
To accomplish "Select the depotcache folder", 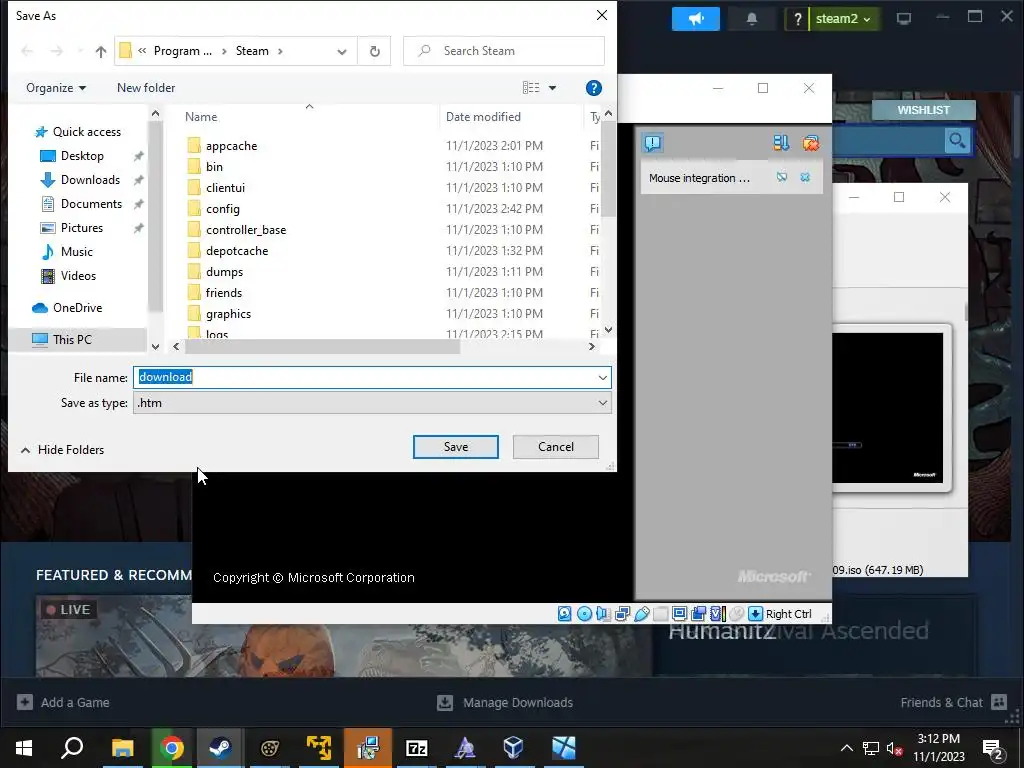I will tap(236, 251).
